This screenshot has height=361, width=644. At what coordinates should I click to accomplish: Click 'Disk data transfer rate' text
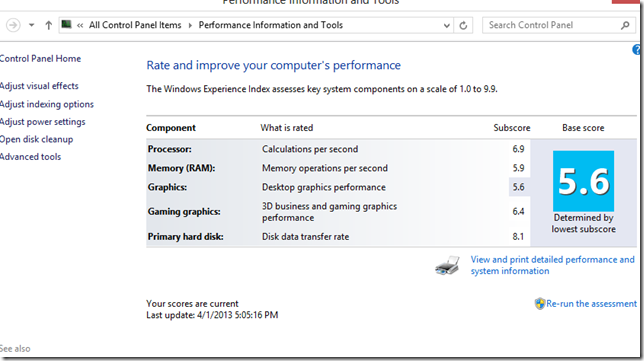[306, 237]
